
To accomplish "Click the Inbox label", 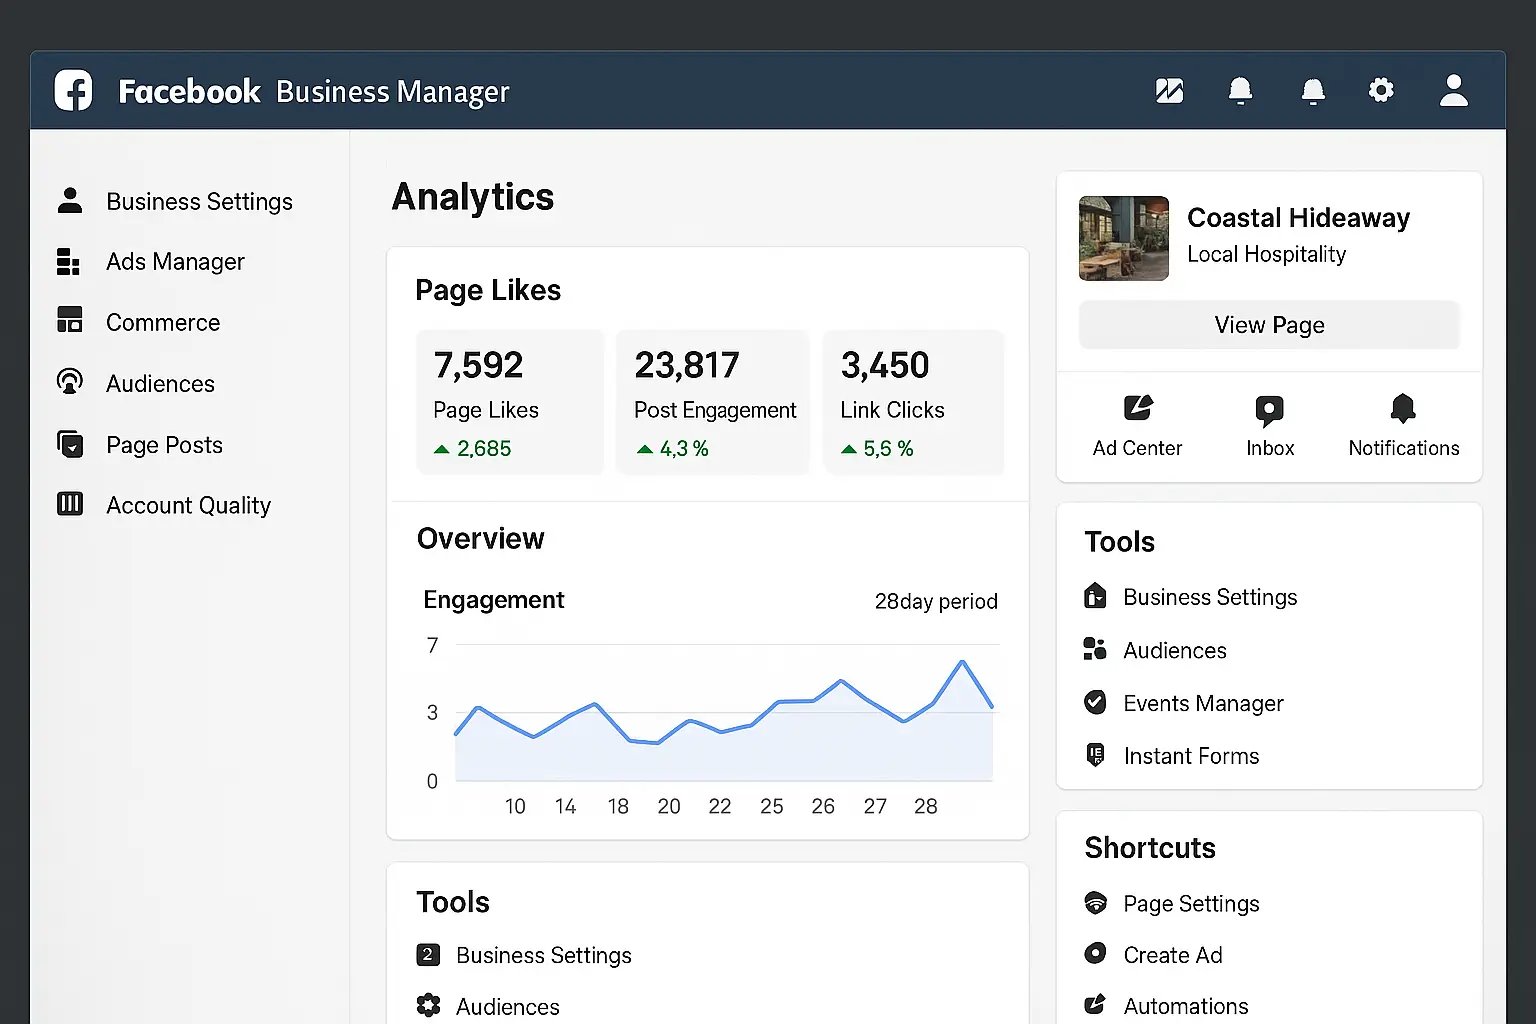I will [1270, 448].
